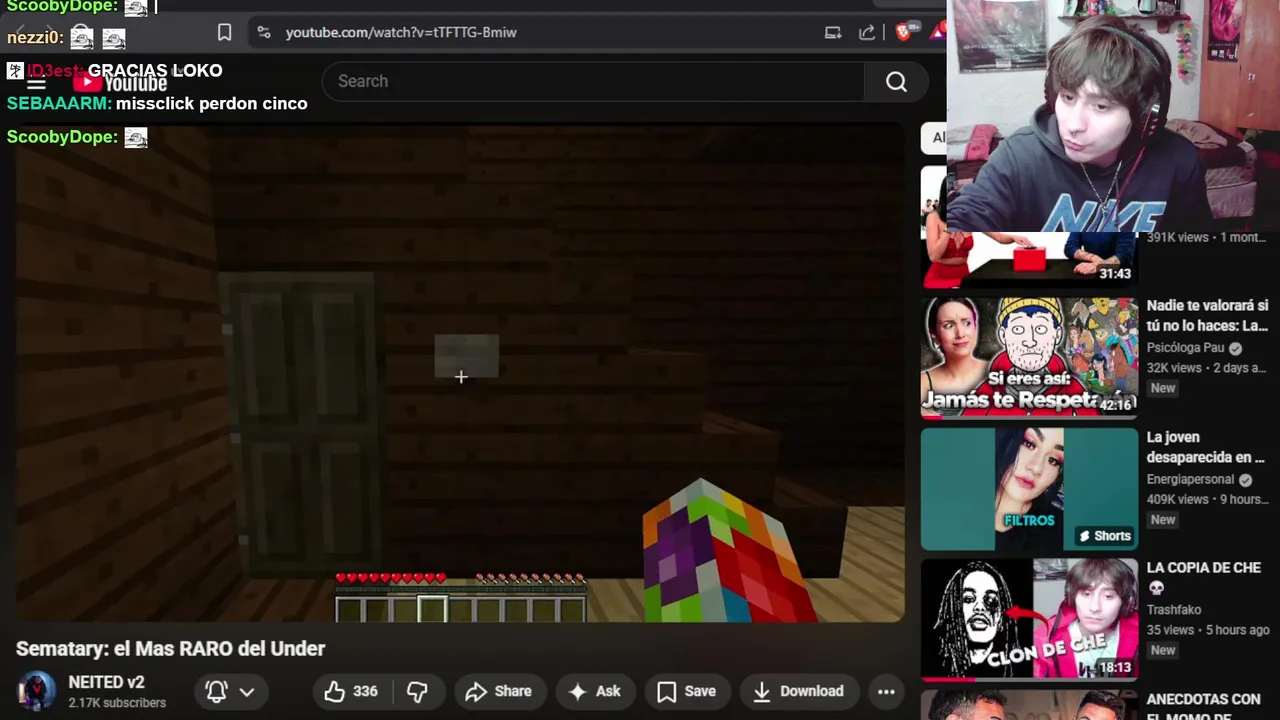Click on the video player area
Screen dimensions: 1280x720
click(x=460, y=372)
